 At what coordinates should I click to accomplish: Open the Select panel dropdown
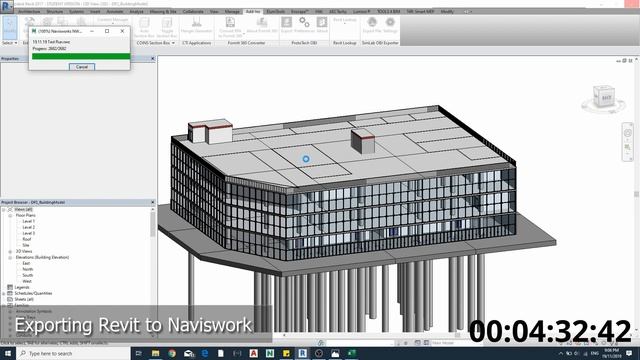[10, 43]
